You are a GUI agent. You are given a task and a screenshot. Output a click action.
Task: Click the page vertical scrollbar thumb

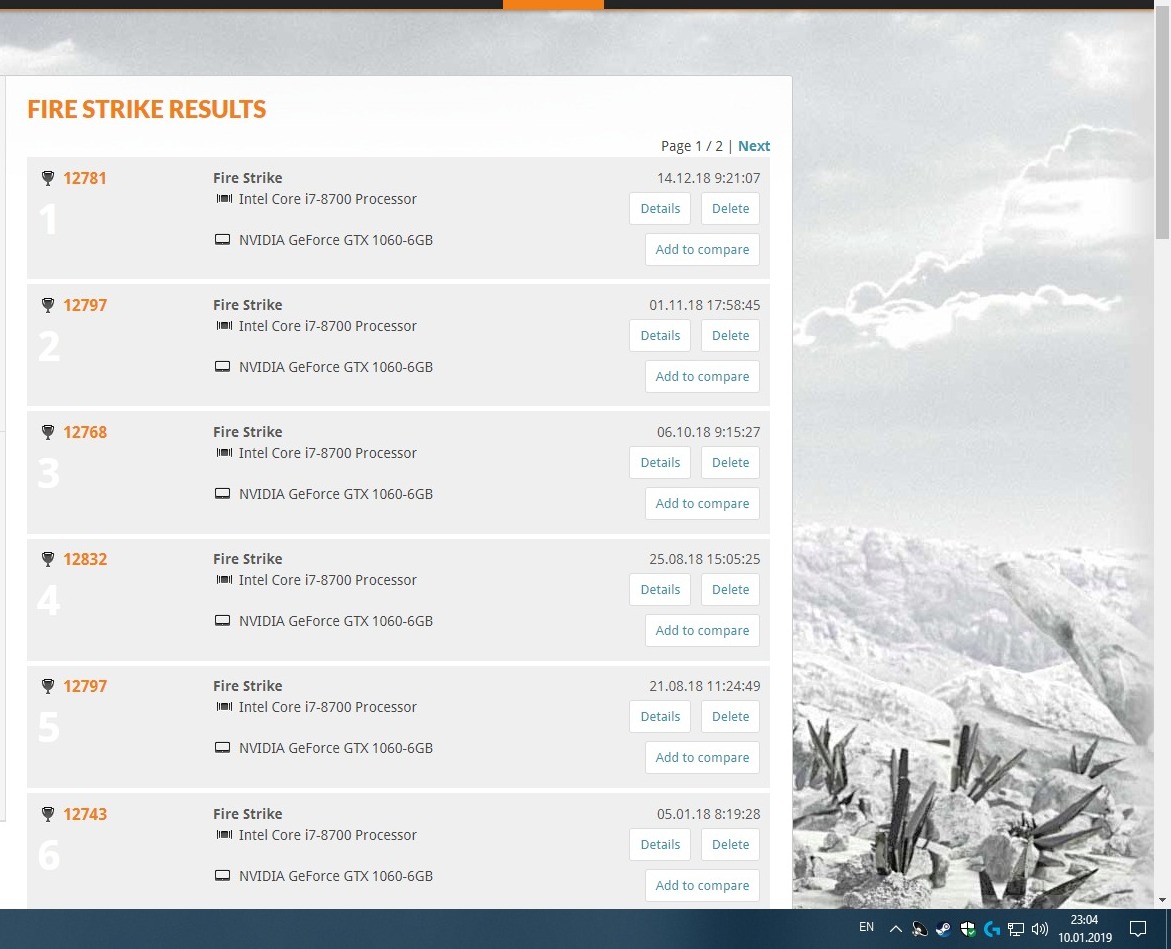1162,124
